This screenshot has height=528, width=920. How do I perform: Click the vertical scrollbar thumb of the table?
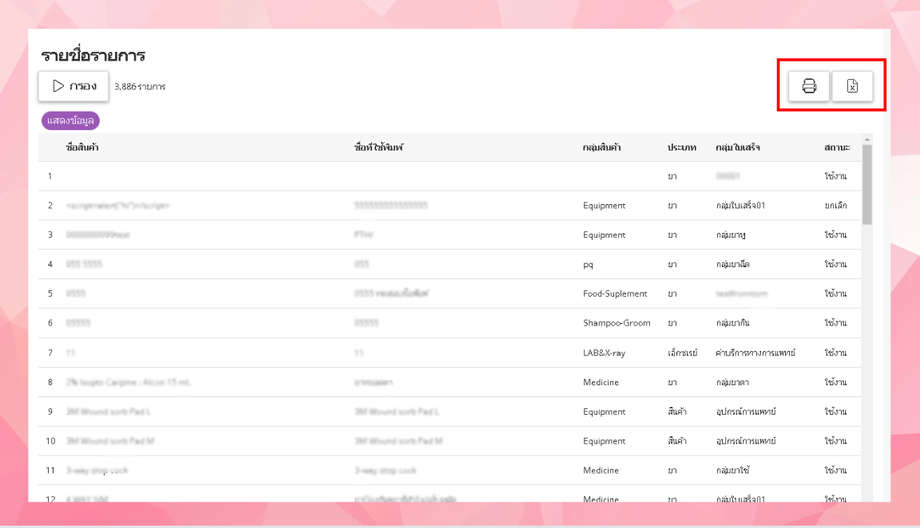(867, 184)
